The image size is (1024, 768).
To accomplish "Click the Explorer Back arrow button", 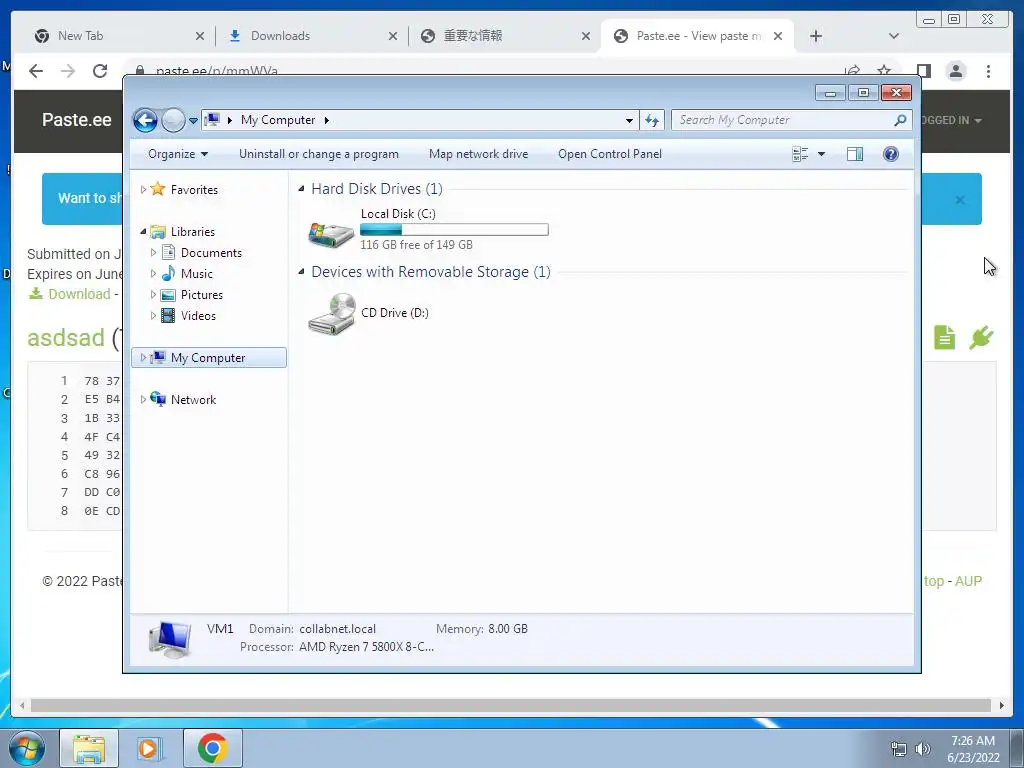I will tap(145, 120).
